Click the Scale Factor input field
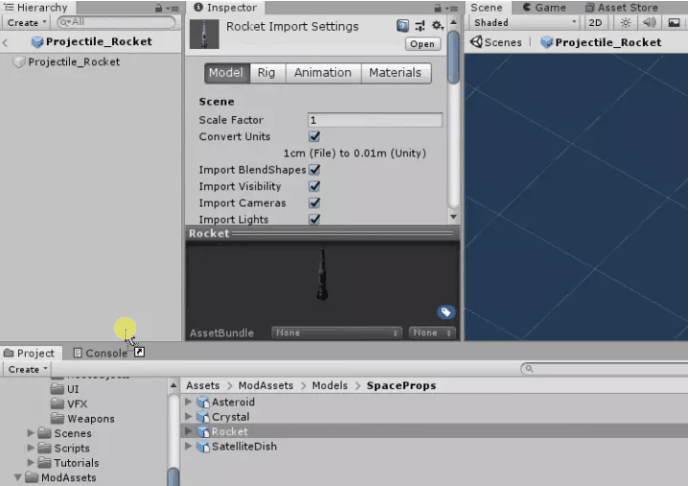691x486 pixels. [375, 120]
